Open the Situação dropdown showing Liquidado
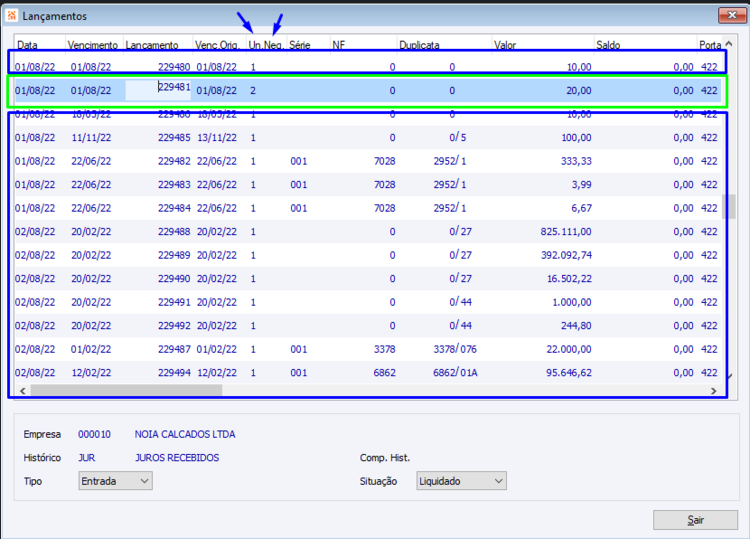Image resolution: width=750 pixels, height=539 pixels. point(461,481)
